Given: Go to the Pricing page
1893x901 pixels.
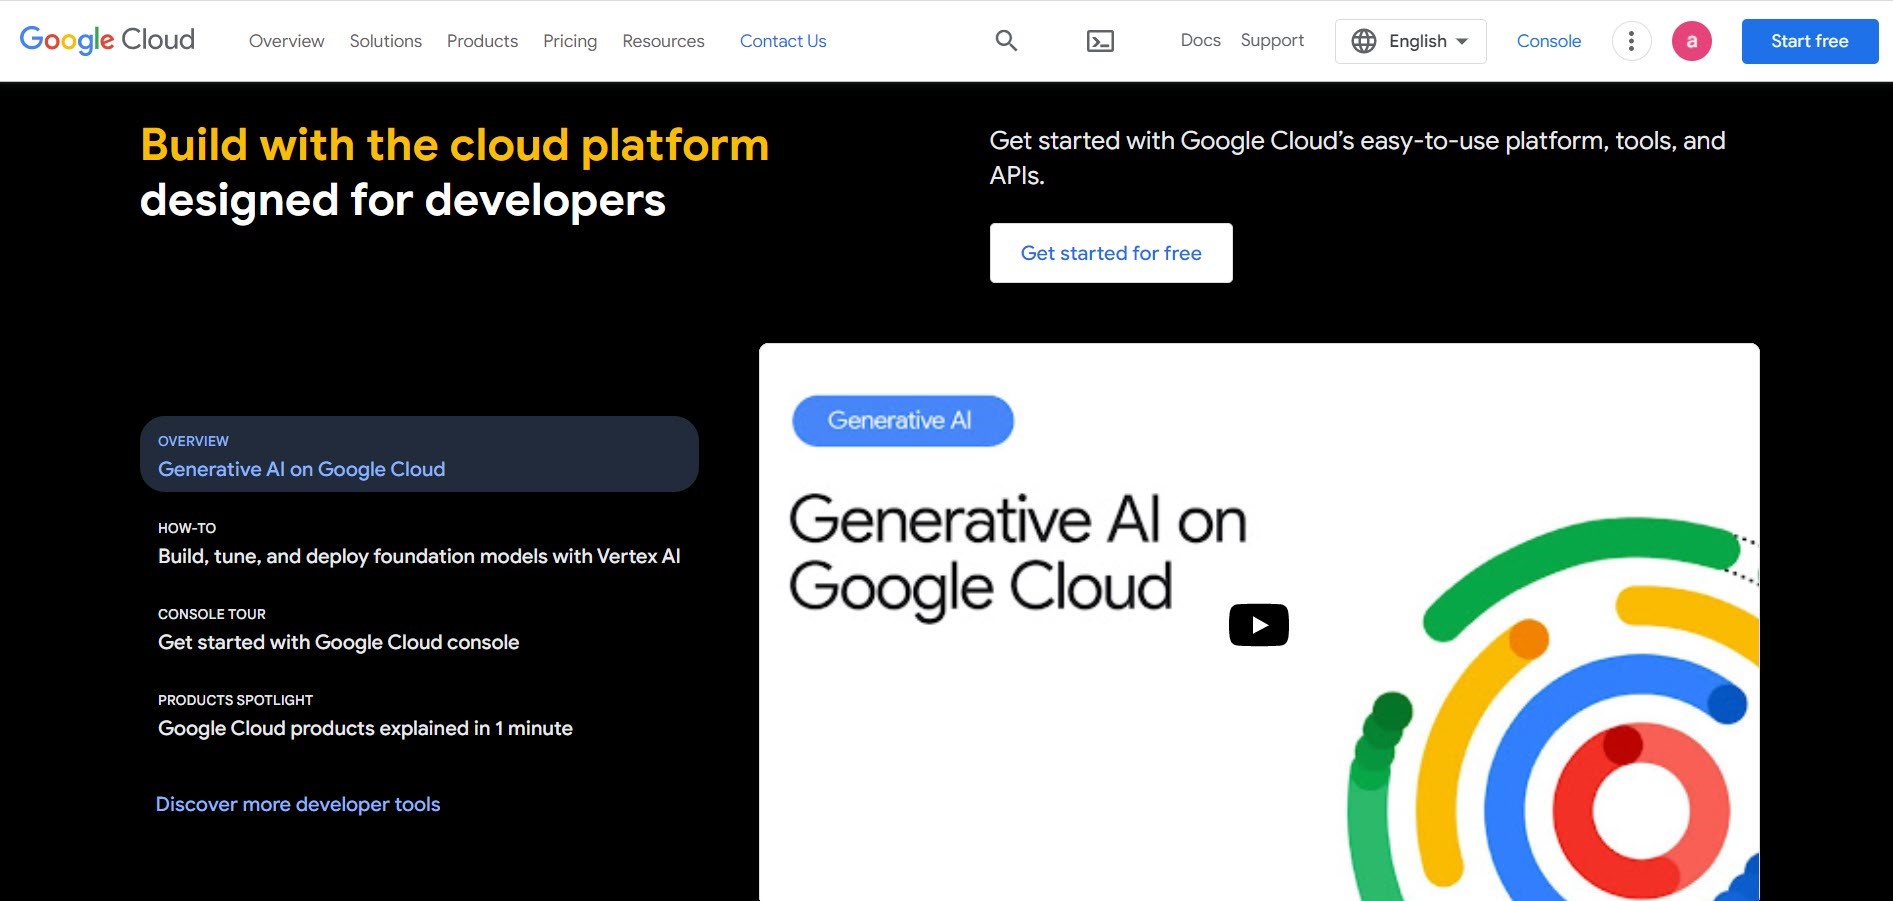Looking at the screenshot, I should pyautogui.click(x=570, y=41).
